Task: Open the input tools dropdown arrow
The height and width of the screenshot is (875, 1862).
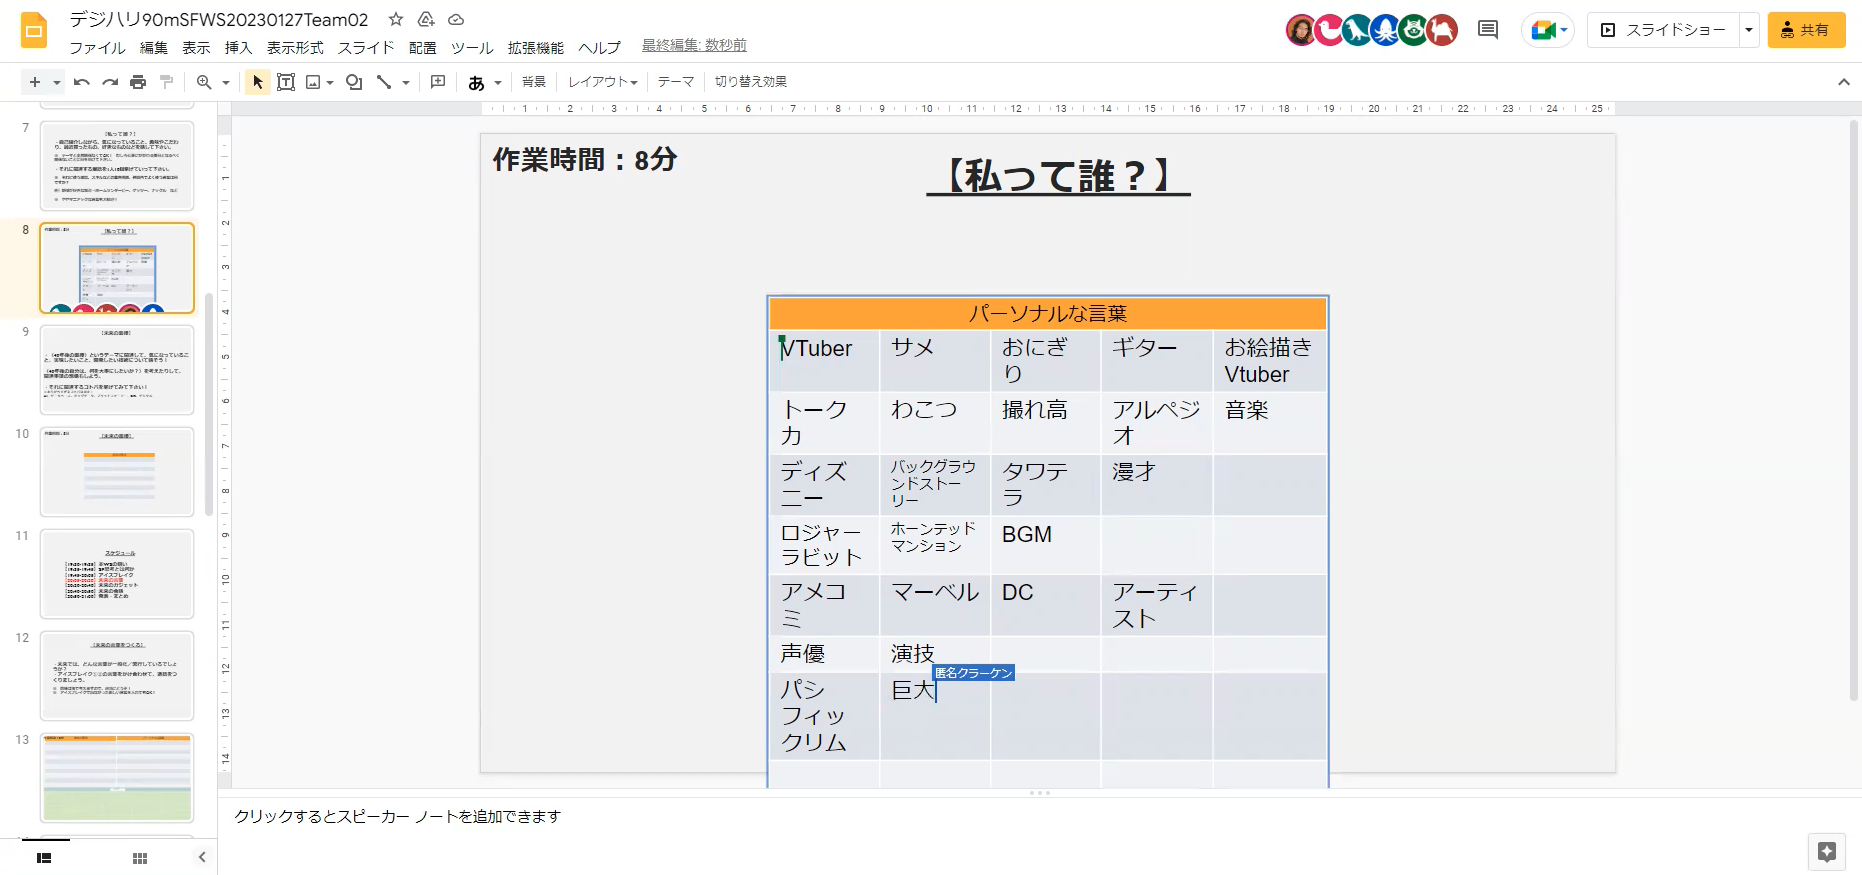Action: (x=498, y=82)
